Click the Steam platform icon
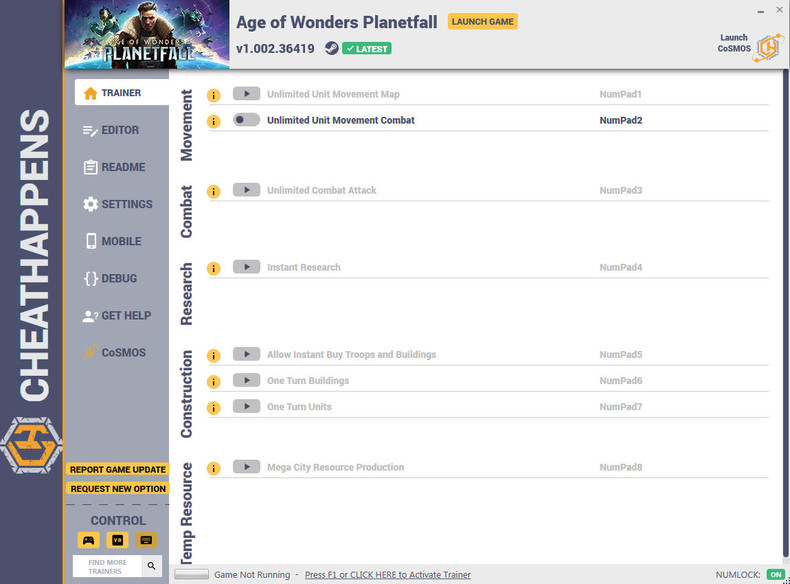Viewport: 790px width, 584px height. point(332,48)
